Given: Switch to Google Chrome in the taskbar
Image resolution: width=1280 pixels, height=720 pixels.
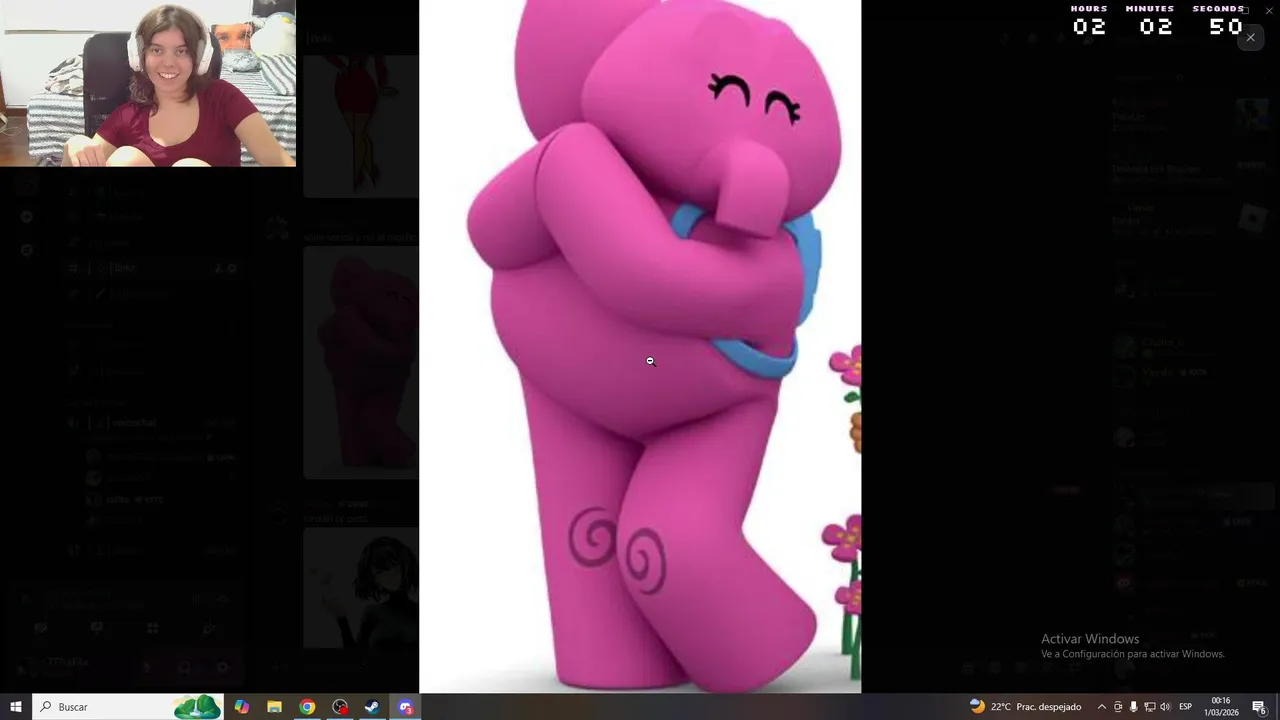Looking at the screenshot, I should coord(307,707).
